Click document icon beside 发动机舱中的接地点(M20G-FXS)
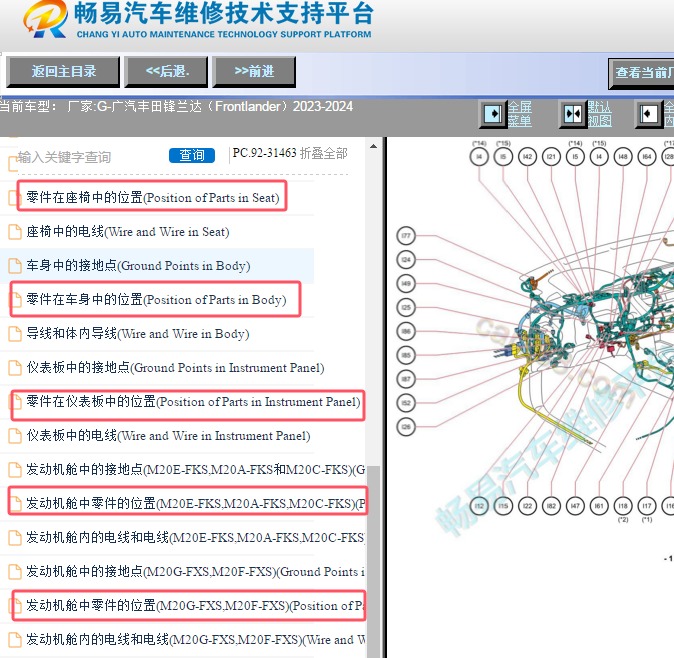674x658 pixels. click(15, 571)
